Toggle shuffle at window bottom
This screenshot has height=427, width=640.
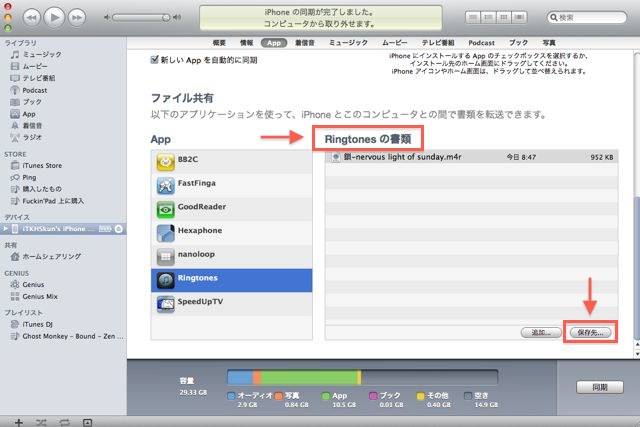pos(41,423)
